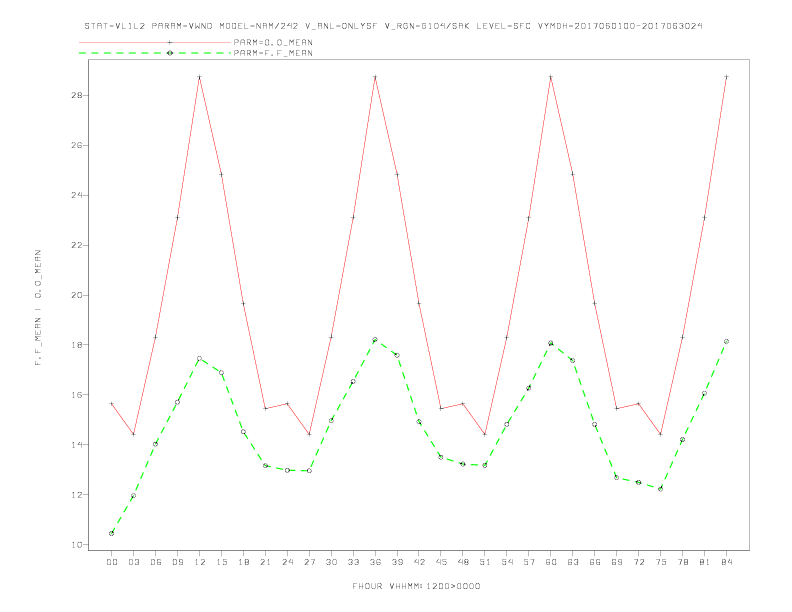Screen dimensions: 792x612
Task: Click the y-axis tick label 24
Action: (76, 195)
